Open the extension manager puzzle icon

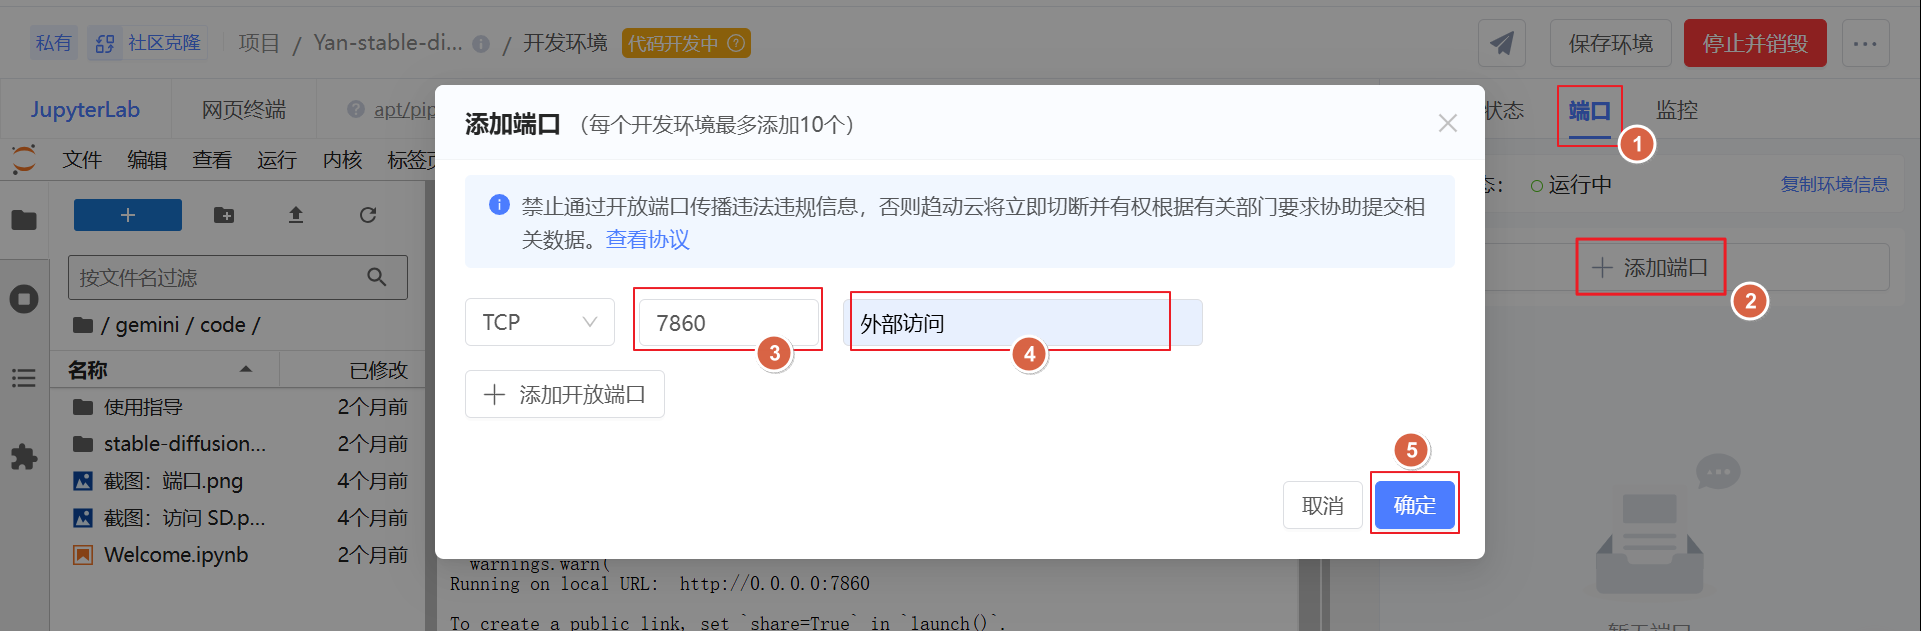pyautogui.click(x=24, y=457)
